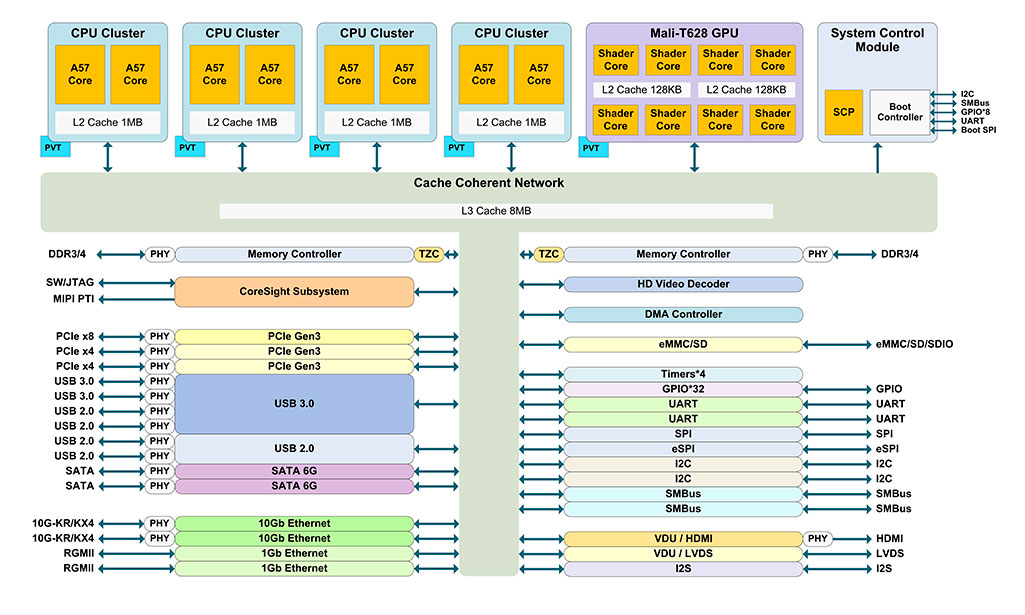Screen dimensions: 1025x615
Task: Select the DMA Controller block
Action: 683,314
